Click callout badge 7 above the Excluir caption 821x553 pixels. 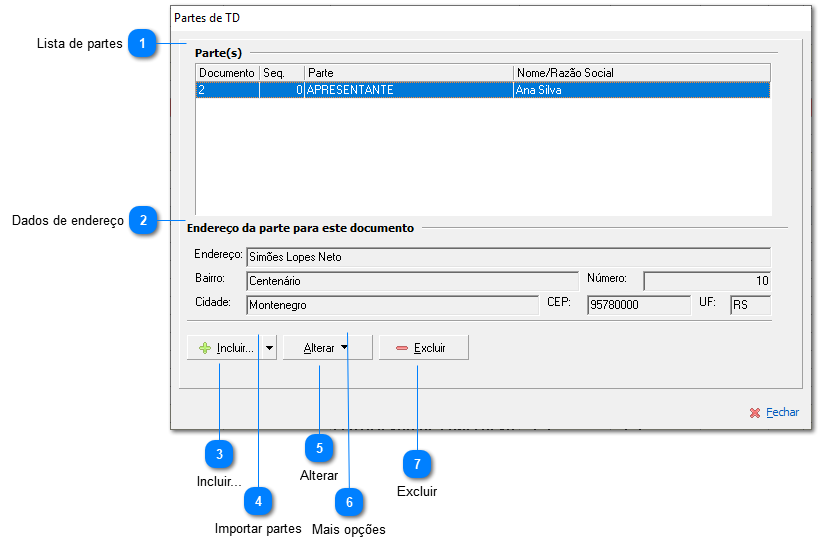point(417,464)
